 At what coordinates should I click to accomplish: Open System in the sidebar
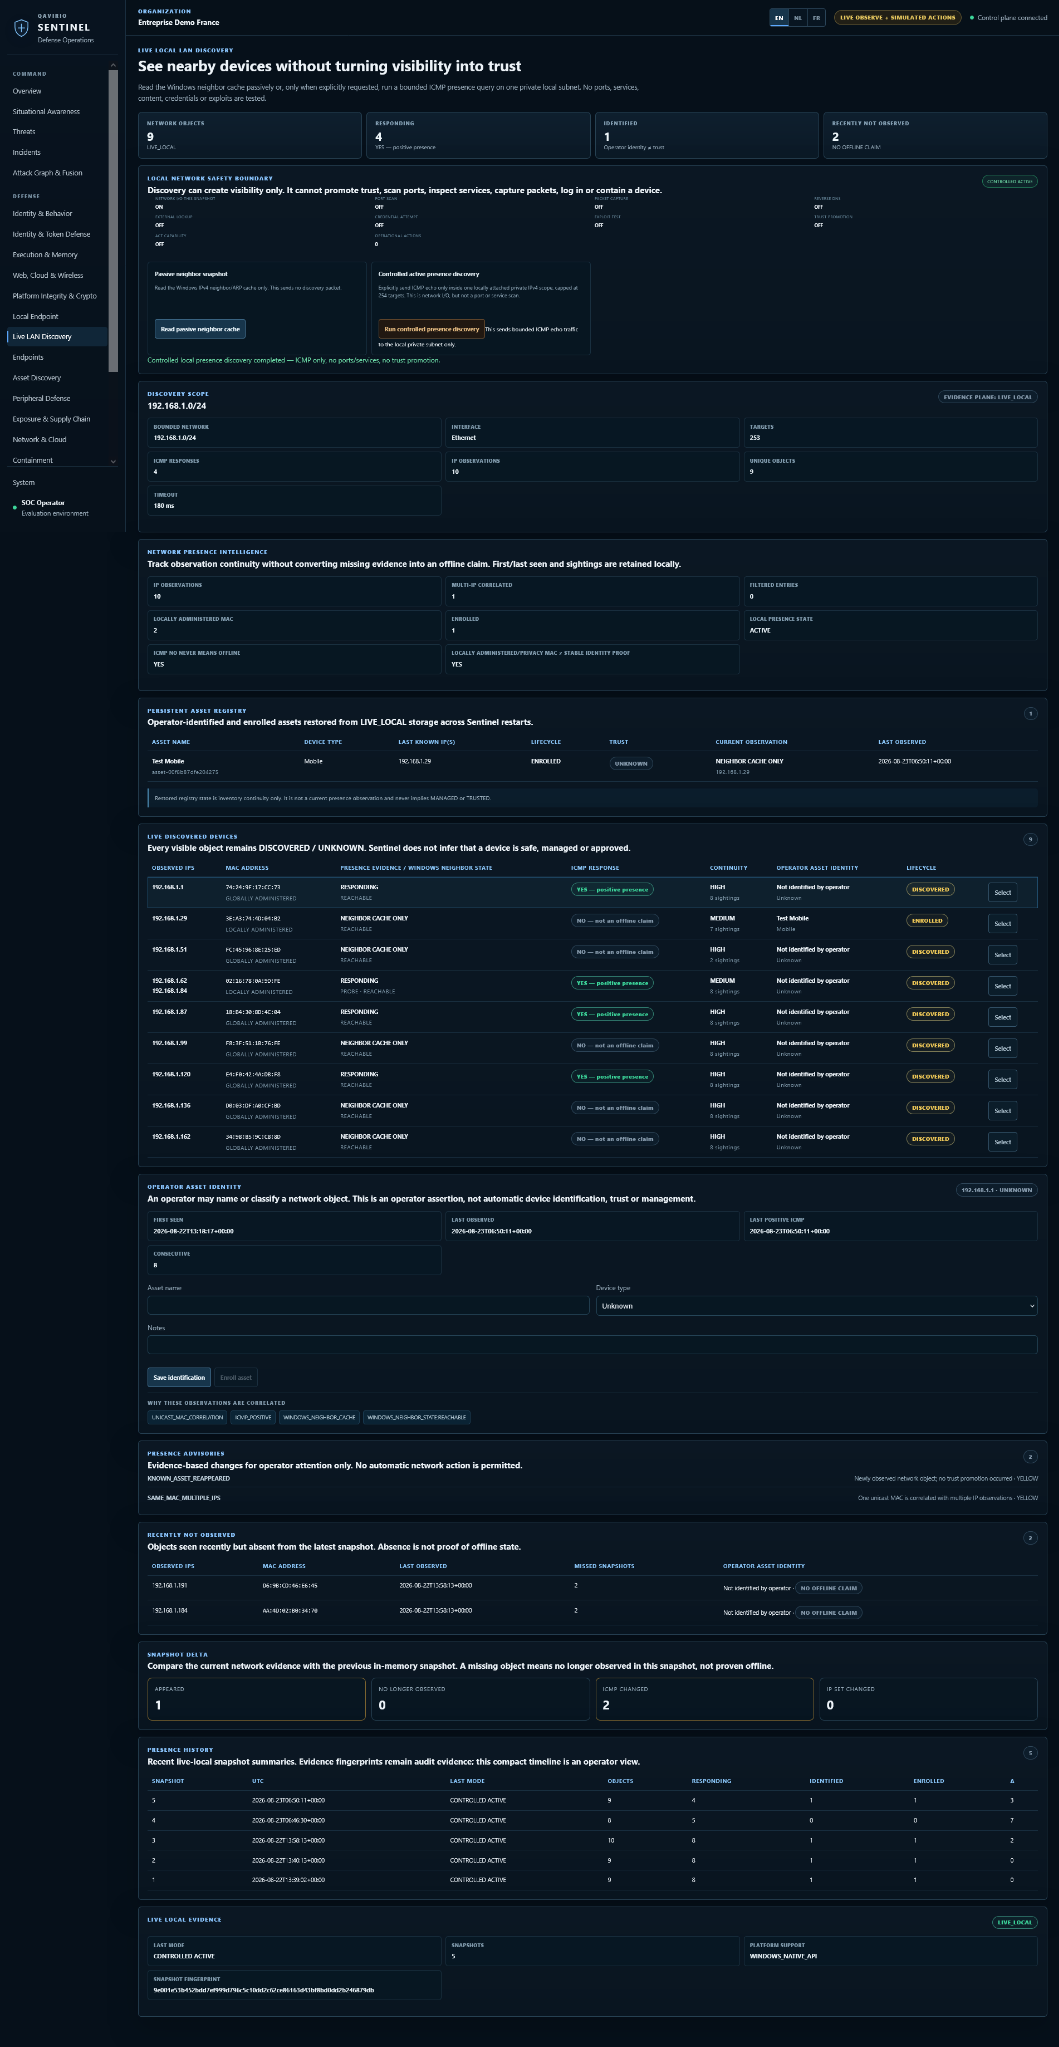24,482
